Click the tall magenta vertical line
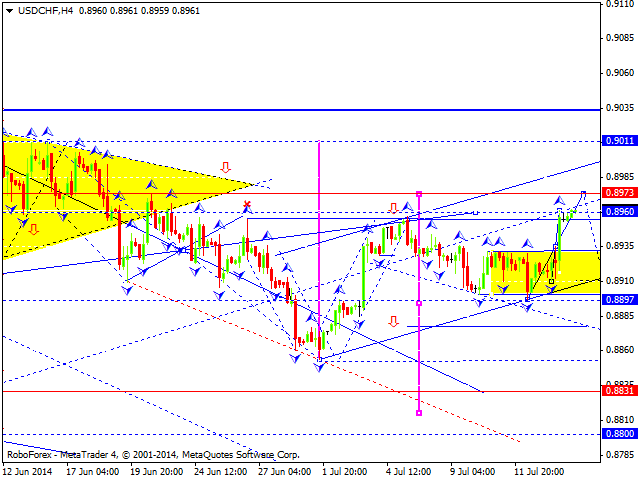The image size is (640, 480). coord(319,250)
